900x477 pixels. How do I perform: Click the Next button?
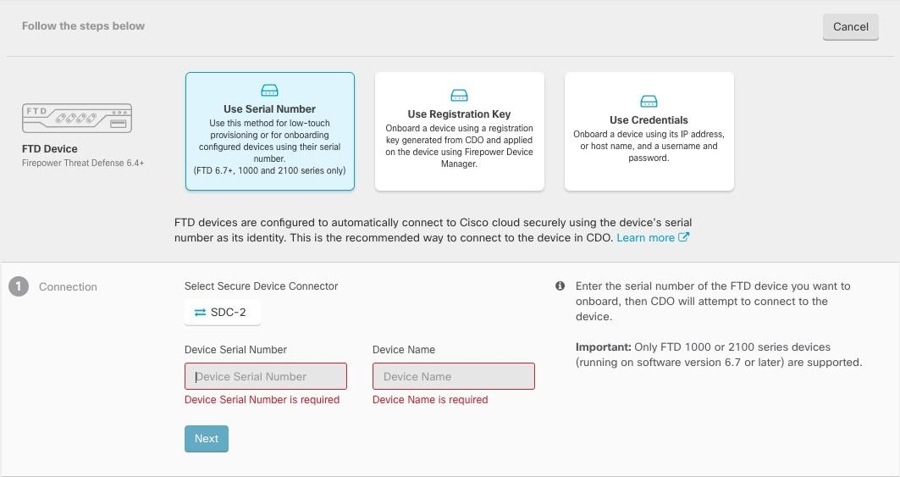tap(206, 439)
